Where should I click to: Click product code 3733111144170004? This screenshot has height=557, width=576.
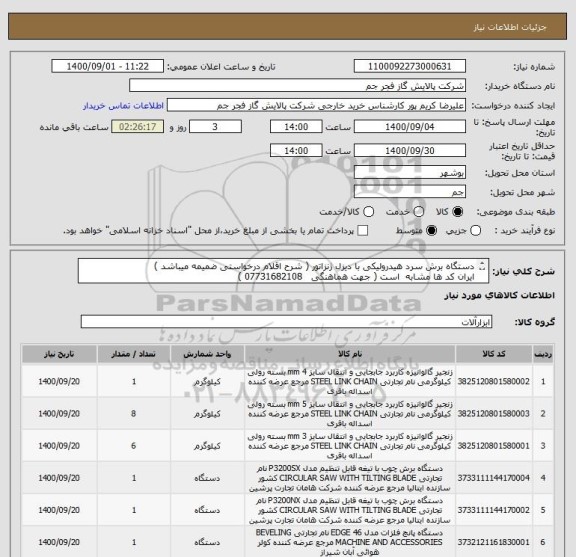tap(494, 478)
